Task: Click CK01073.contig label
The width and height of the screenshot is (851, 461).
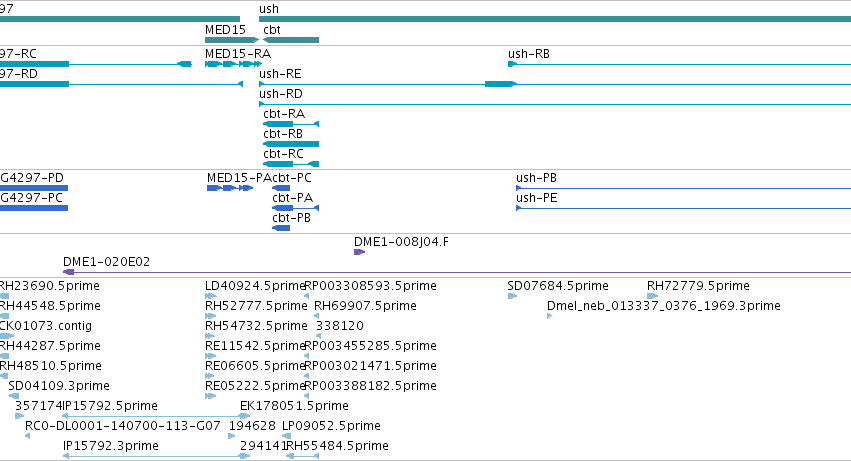Action: [46, 326]
